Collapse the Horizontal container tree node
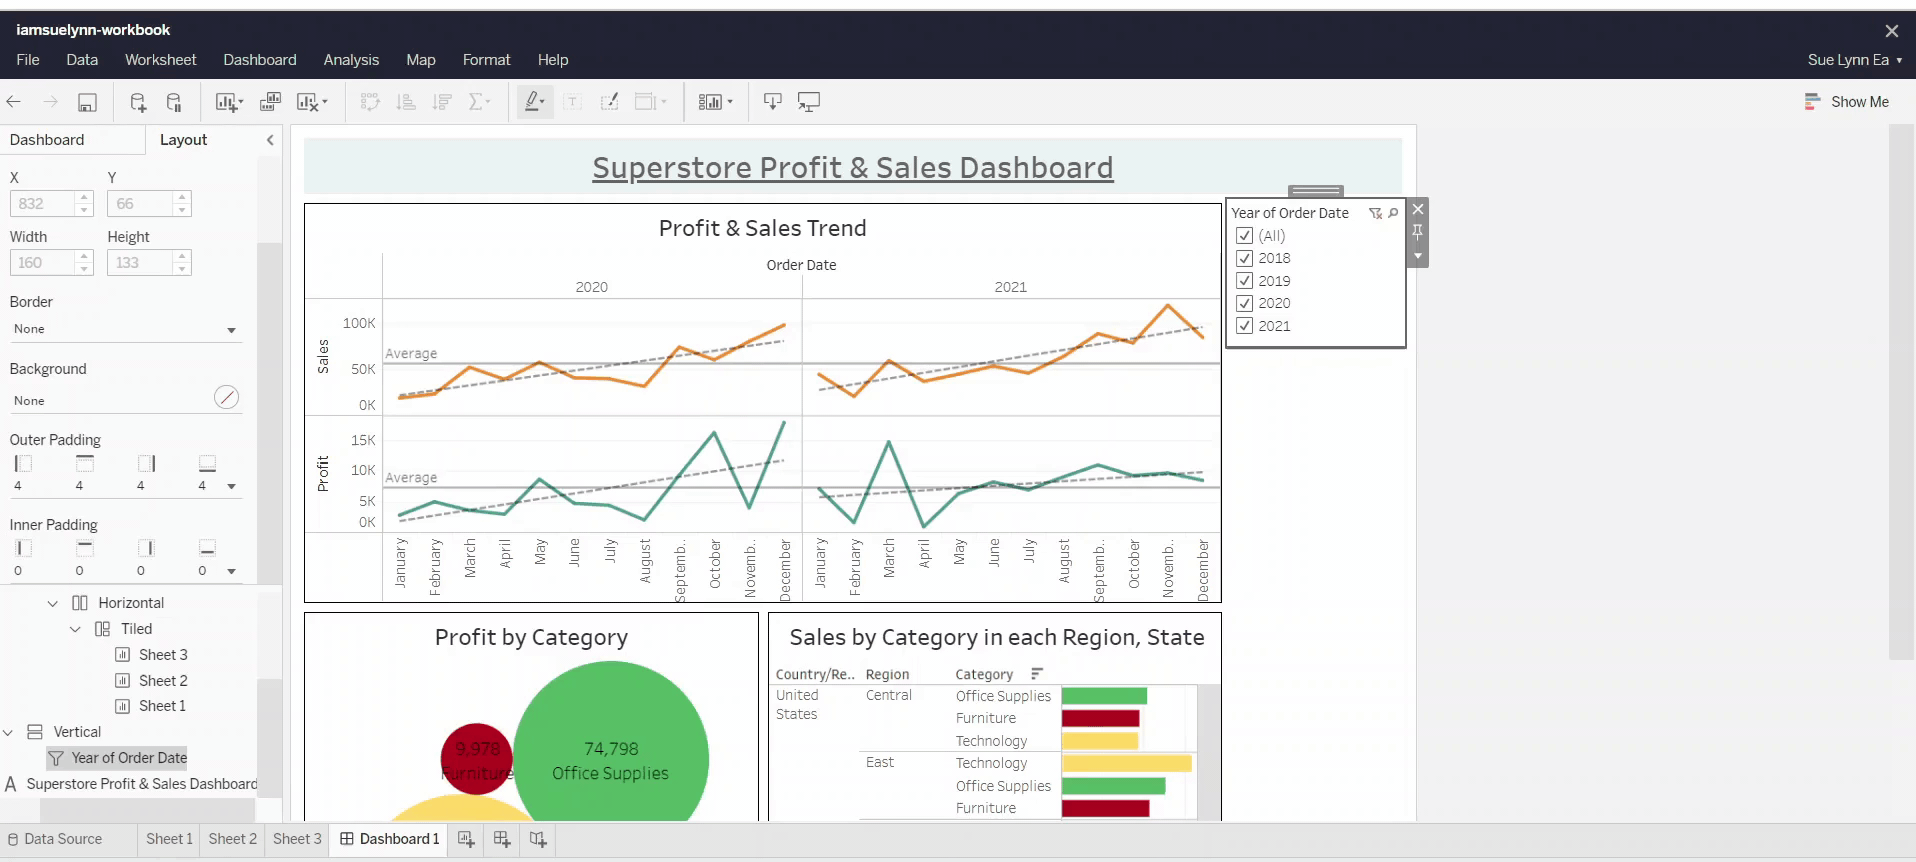 pos(53,603)
